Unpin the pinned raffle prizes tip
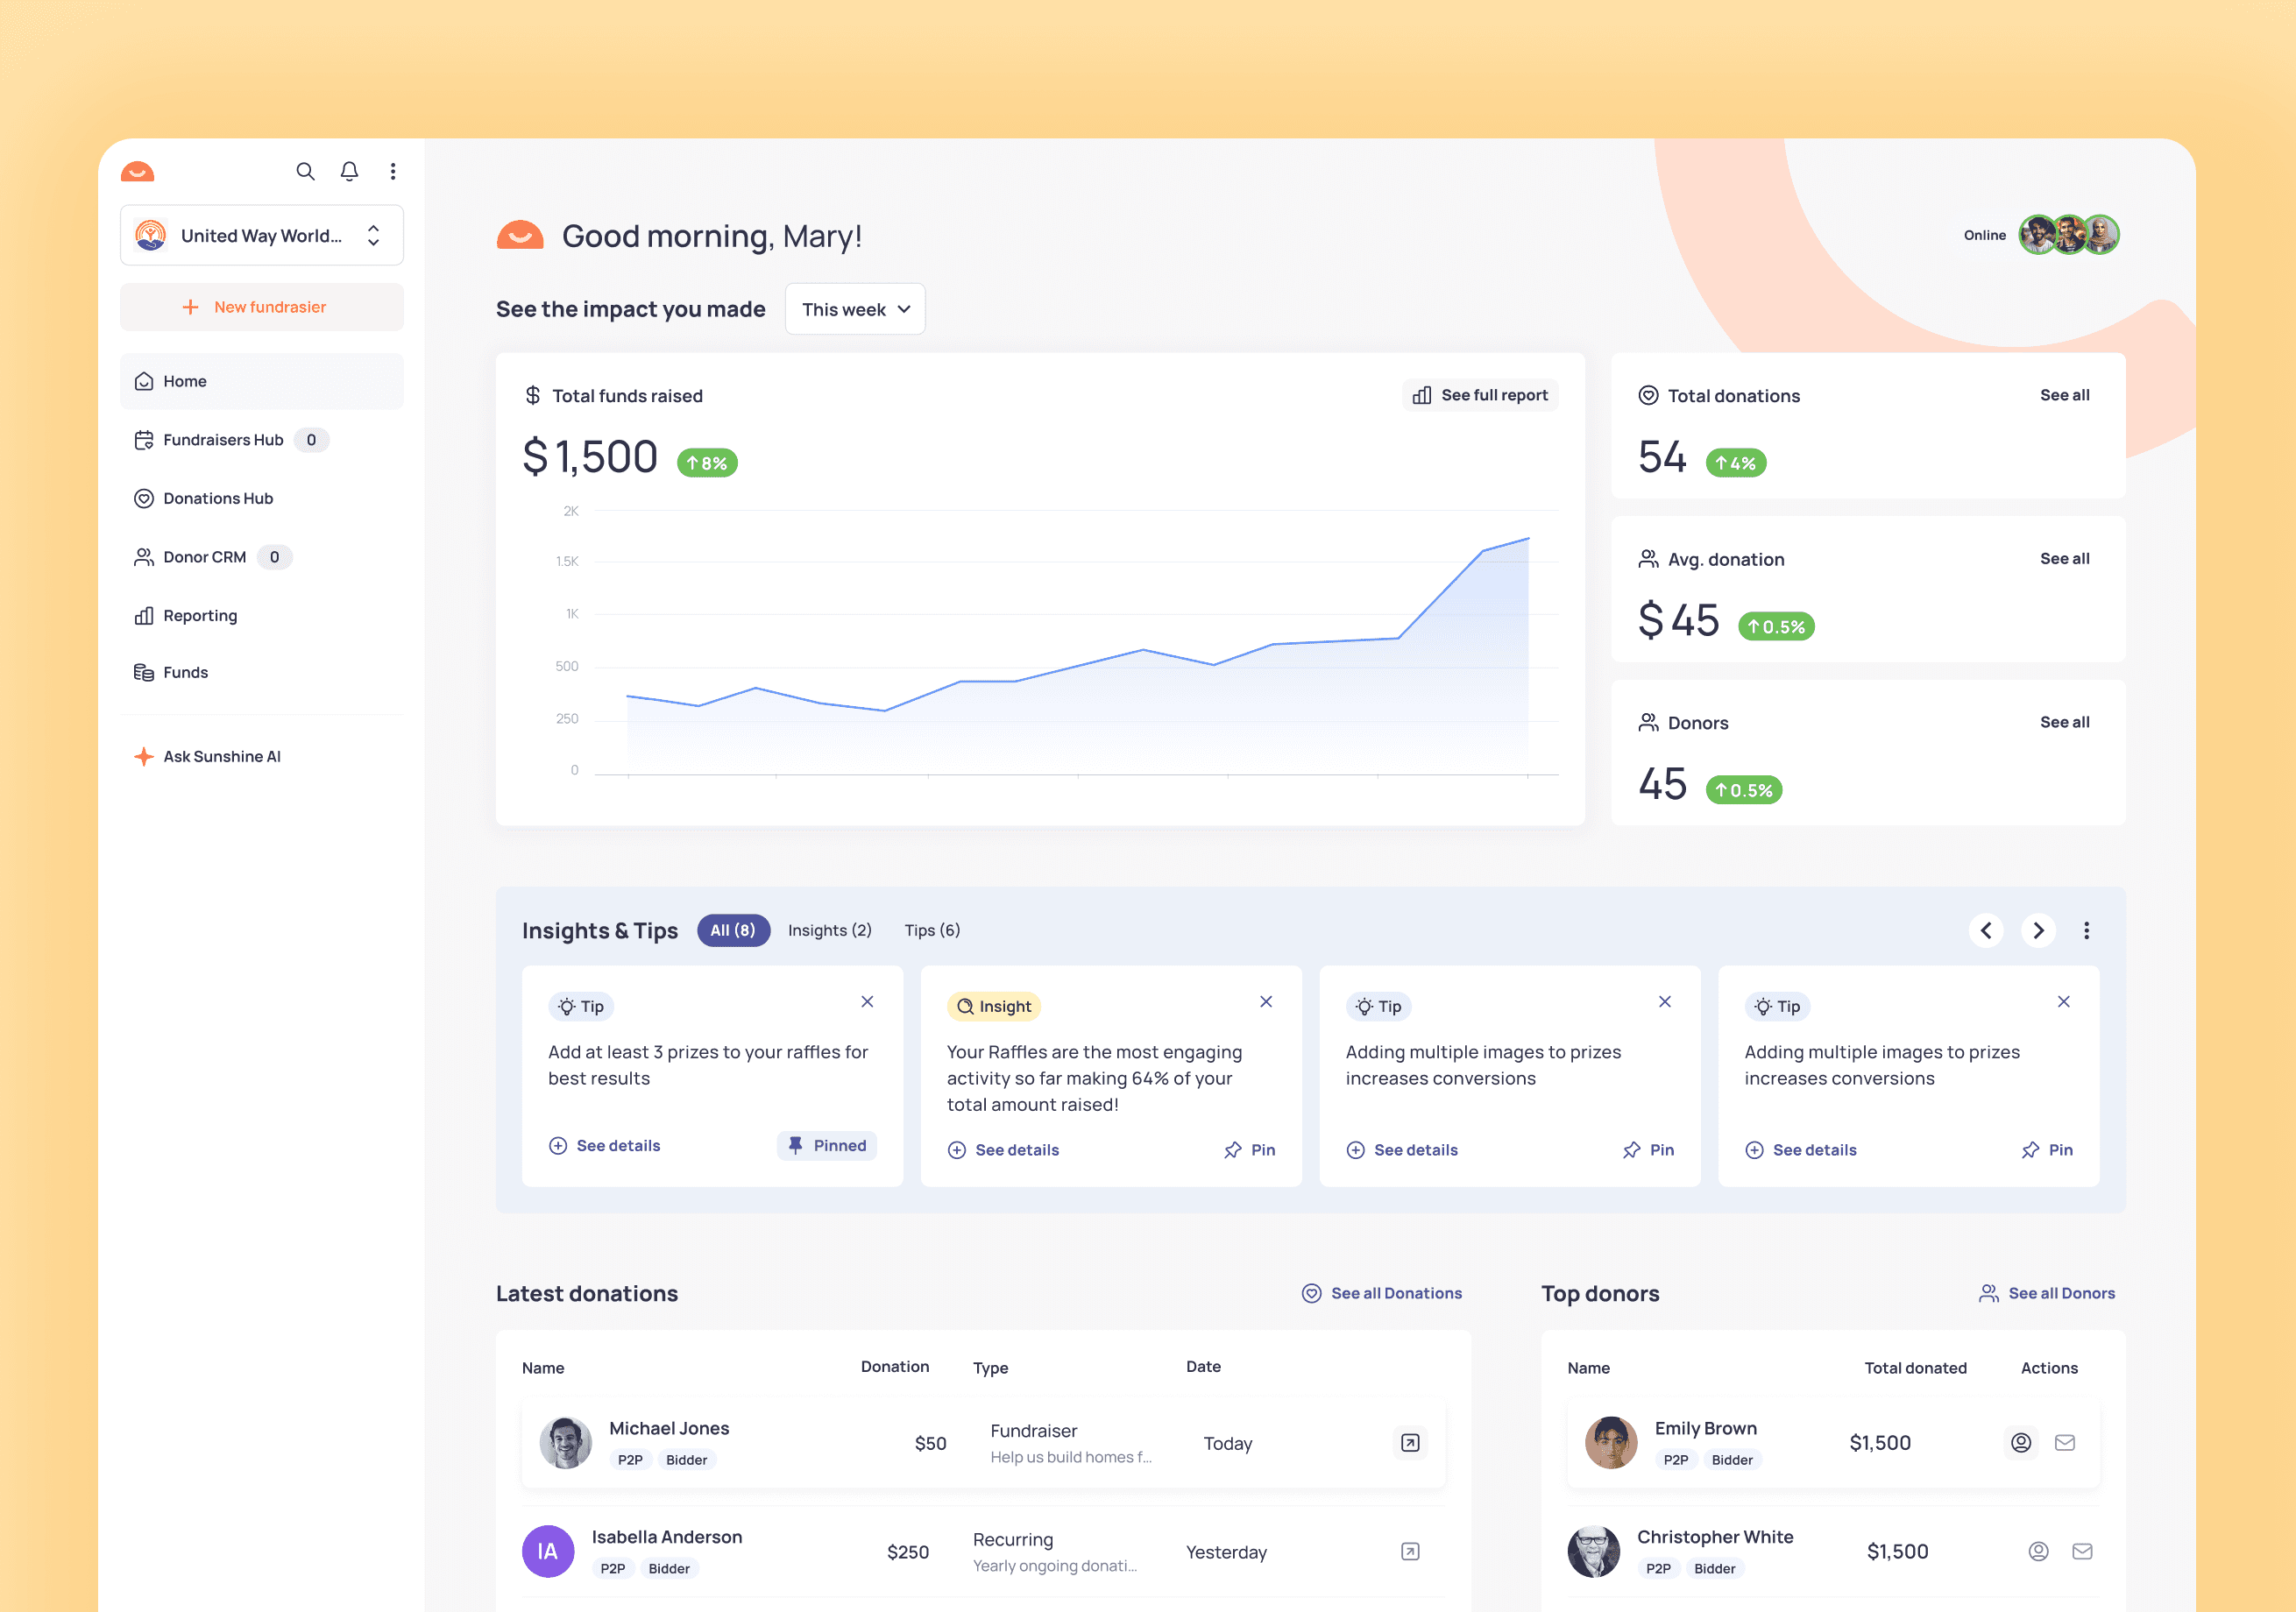This screenshot has width=2296, height=1612. coord(826,1145)
